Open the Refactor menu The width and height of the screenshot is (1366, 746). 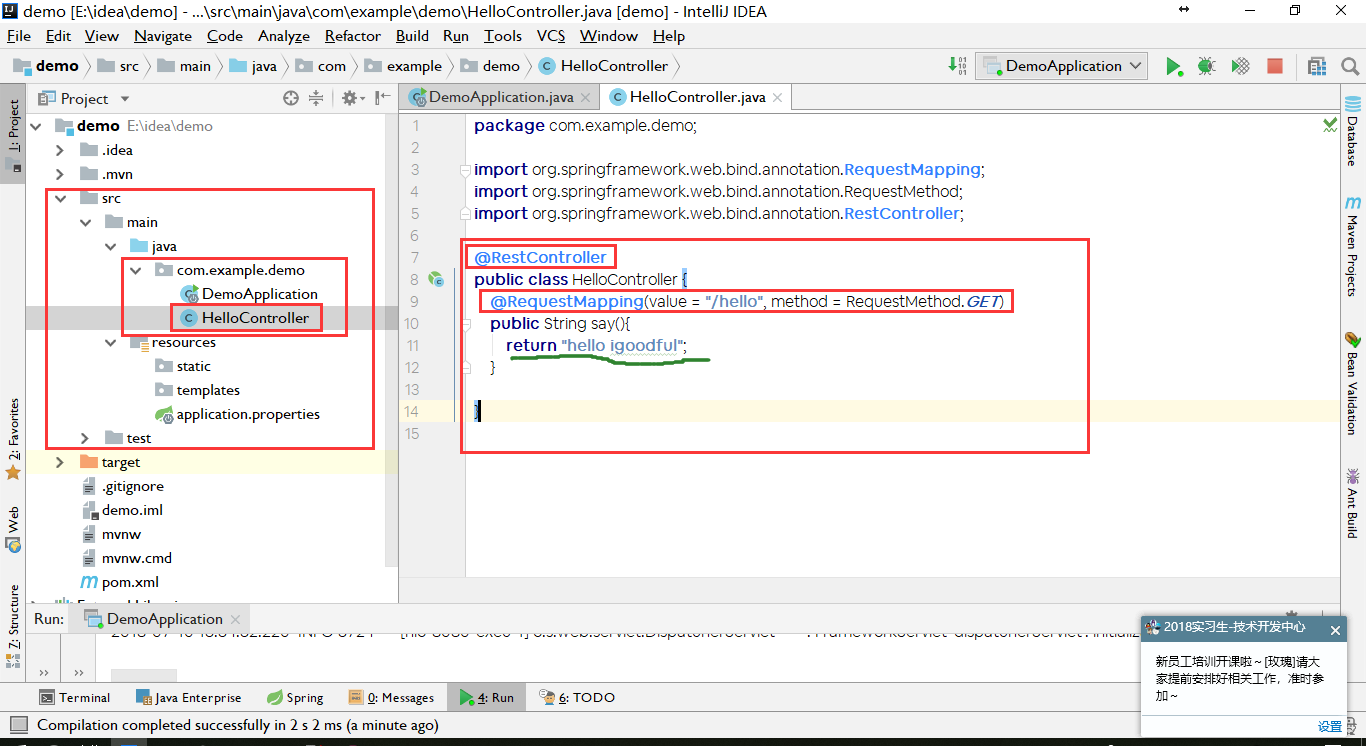click(x=352, y=35)
